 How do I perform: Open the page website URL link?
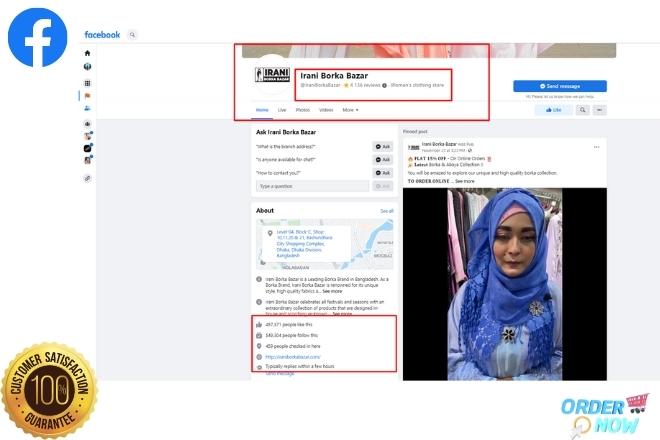tap(293, 357)
